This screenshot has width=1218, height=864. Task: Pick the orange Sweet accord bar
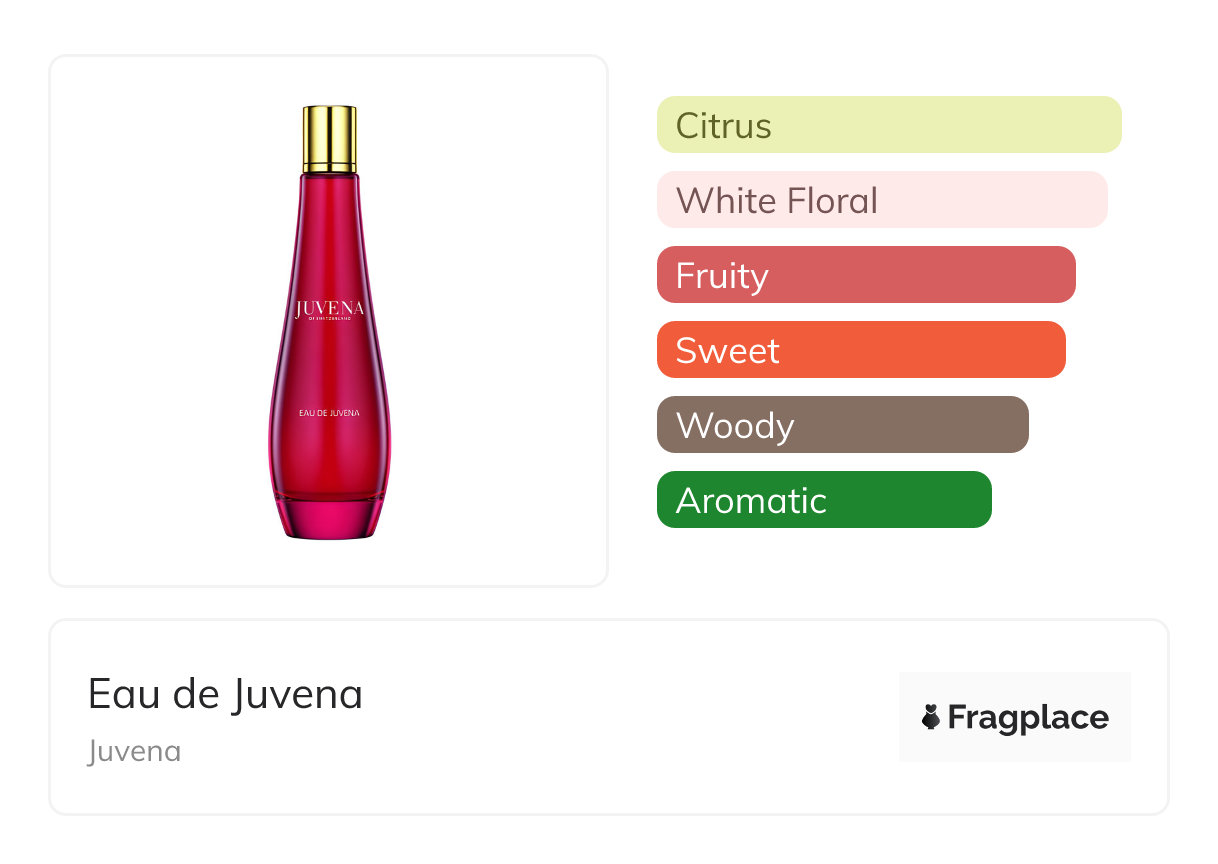click(860, 350)
